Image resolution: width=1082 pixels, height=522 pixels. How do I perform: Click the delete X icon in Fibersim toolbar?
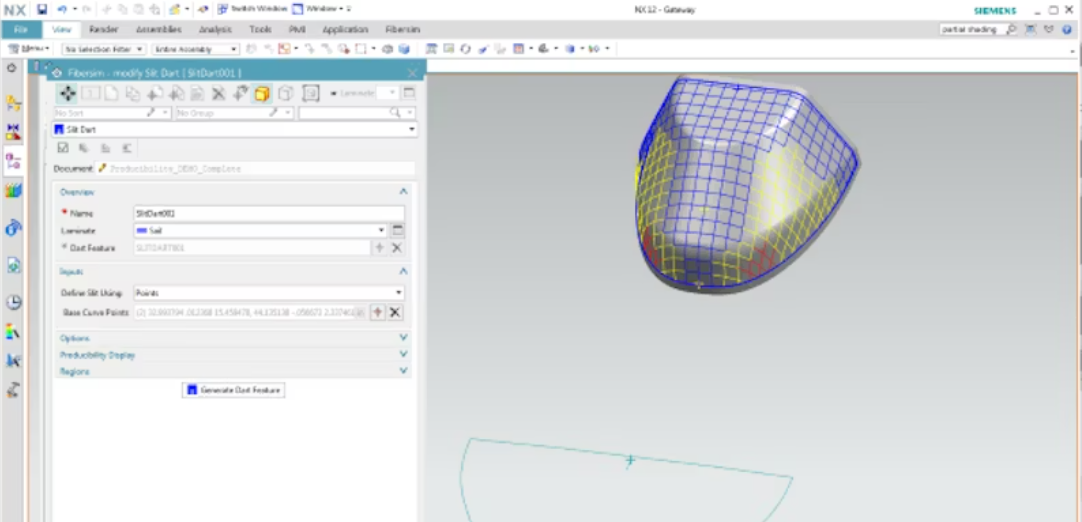tap(218, 93)
